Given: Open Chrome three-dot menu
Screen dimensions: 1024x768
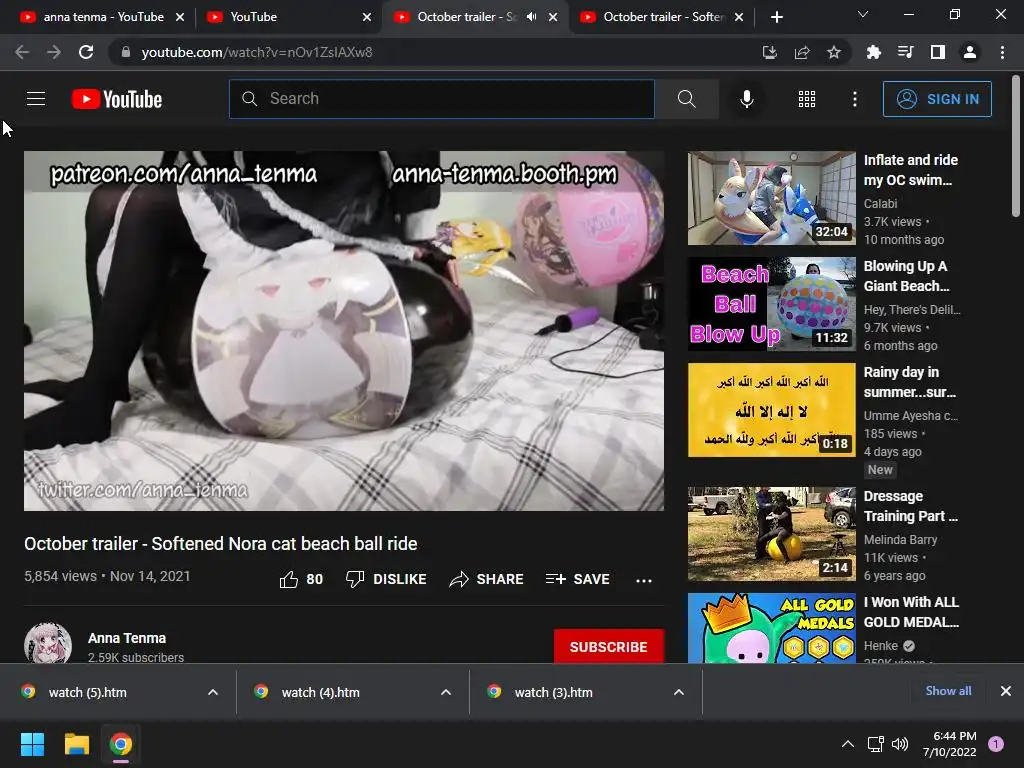Looking at the screenshot, I should click(x=1002, y=52).
